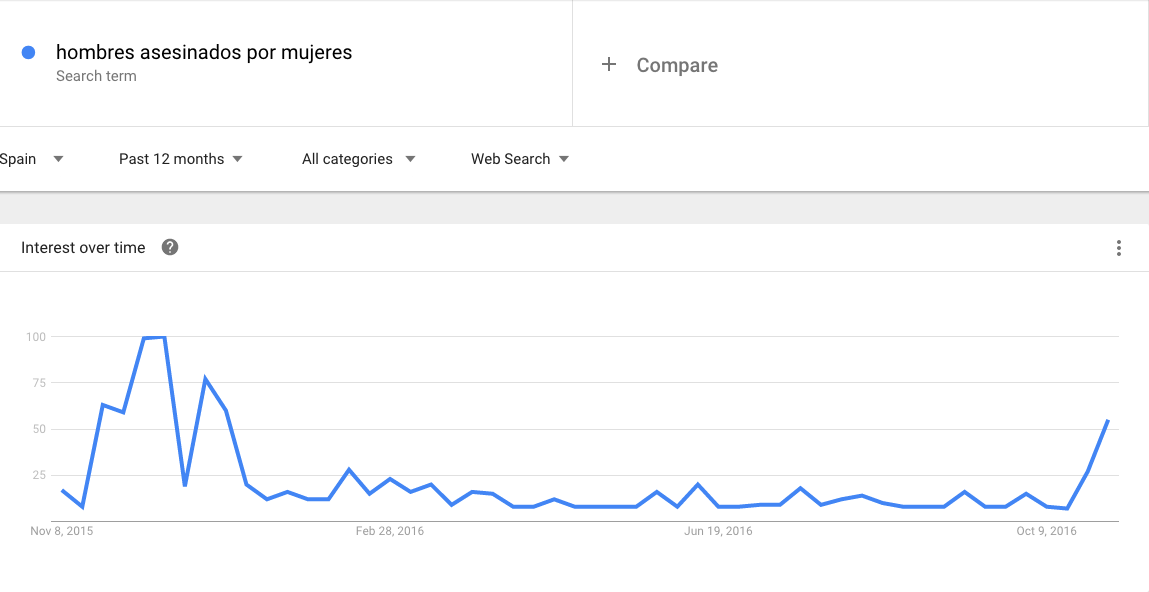
Task: Edit the term 'hombres asesinados por mujeres'
Action: point(204,53)
